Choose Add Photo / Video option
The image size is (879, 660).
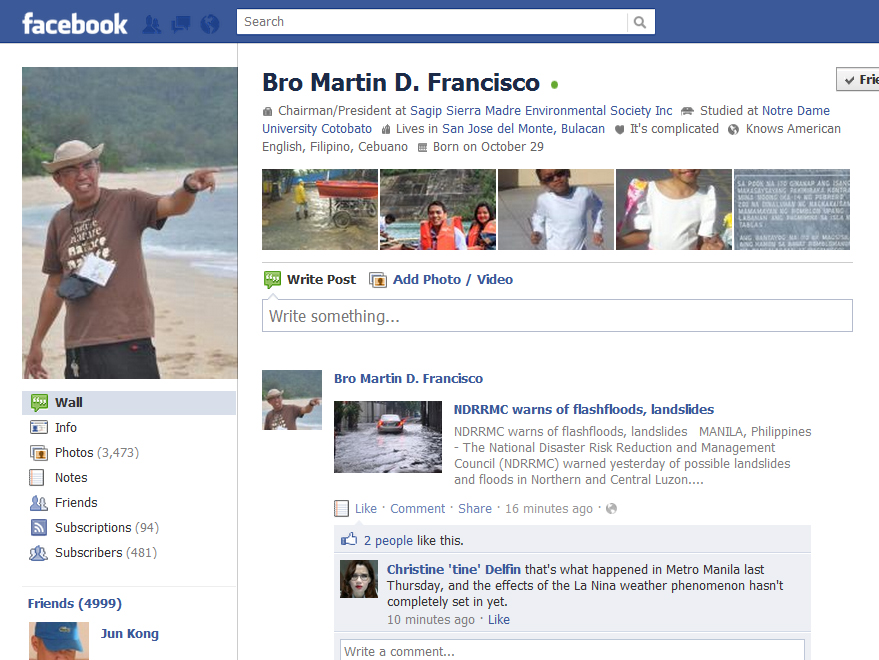452,280
